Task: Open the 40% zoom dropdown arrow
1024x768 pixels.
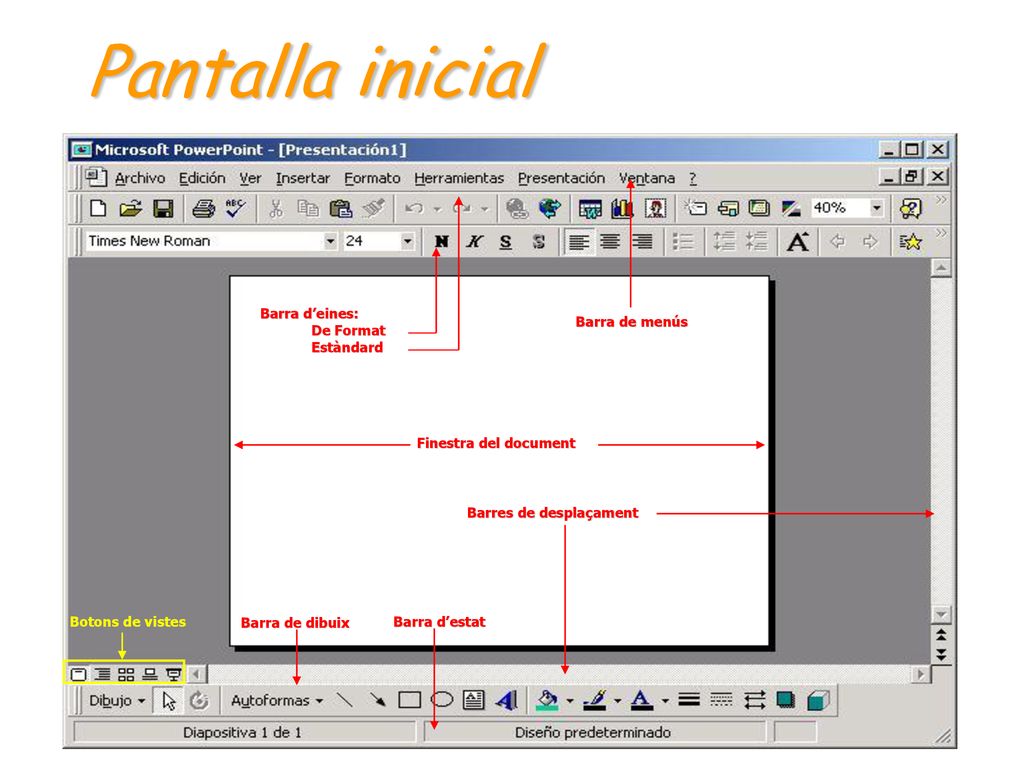Action: 876,208
